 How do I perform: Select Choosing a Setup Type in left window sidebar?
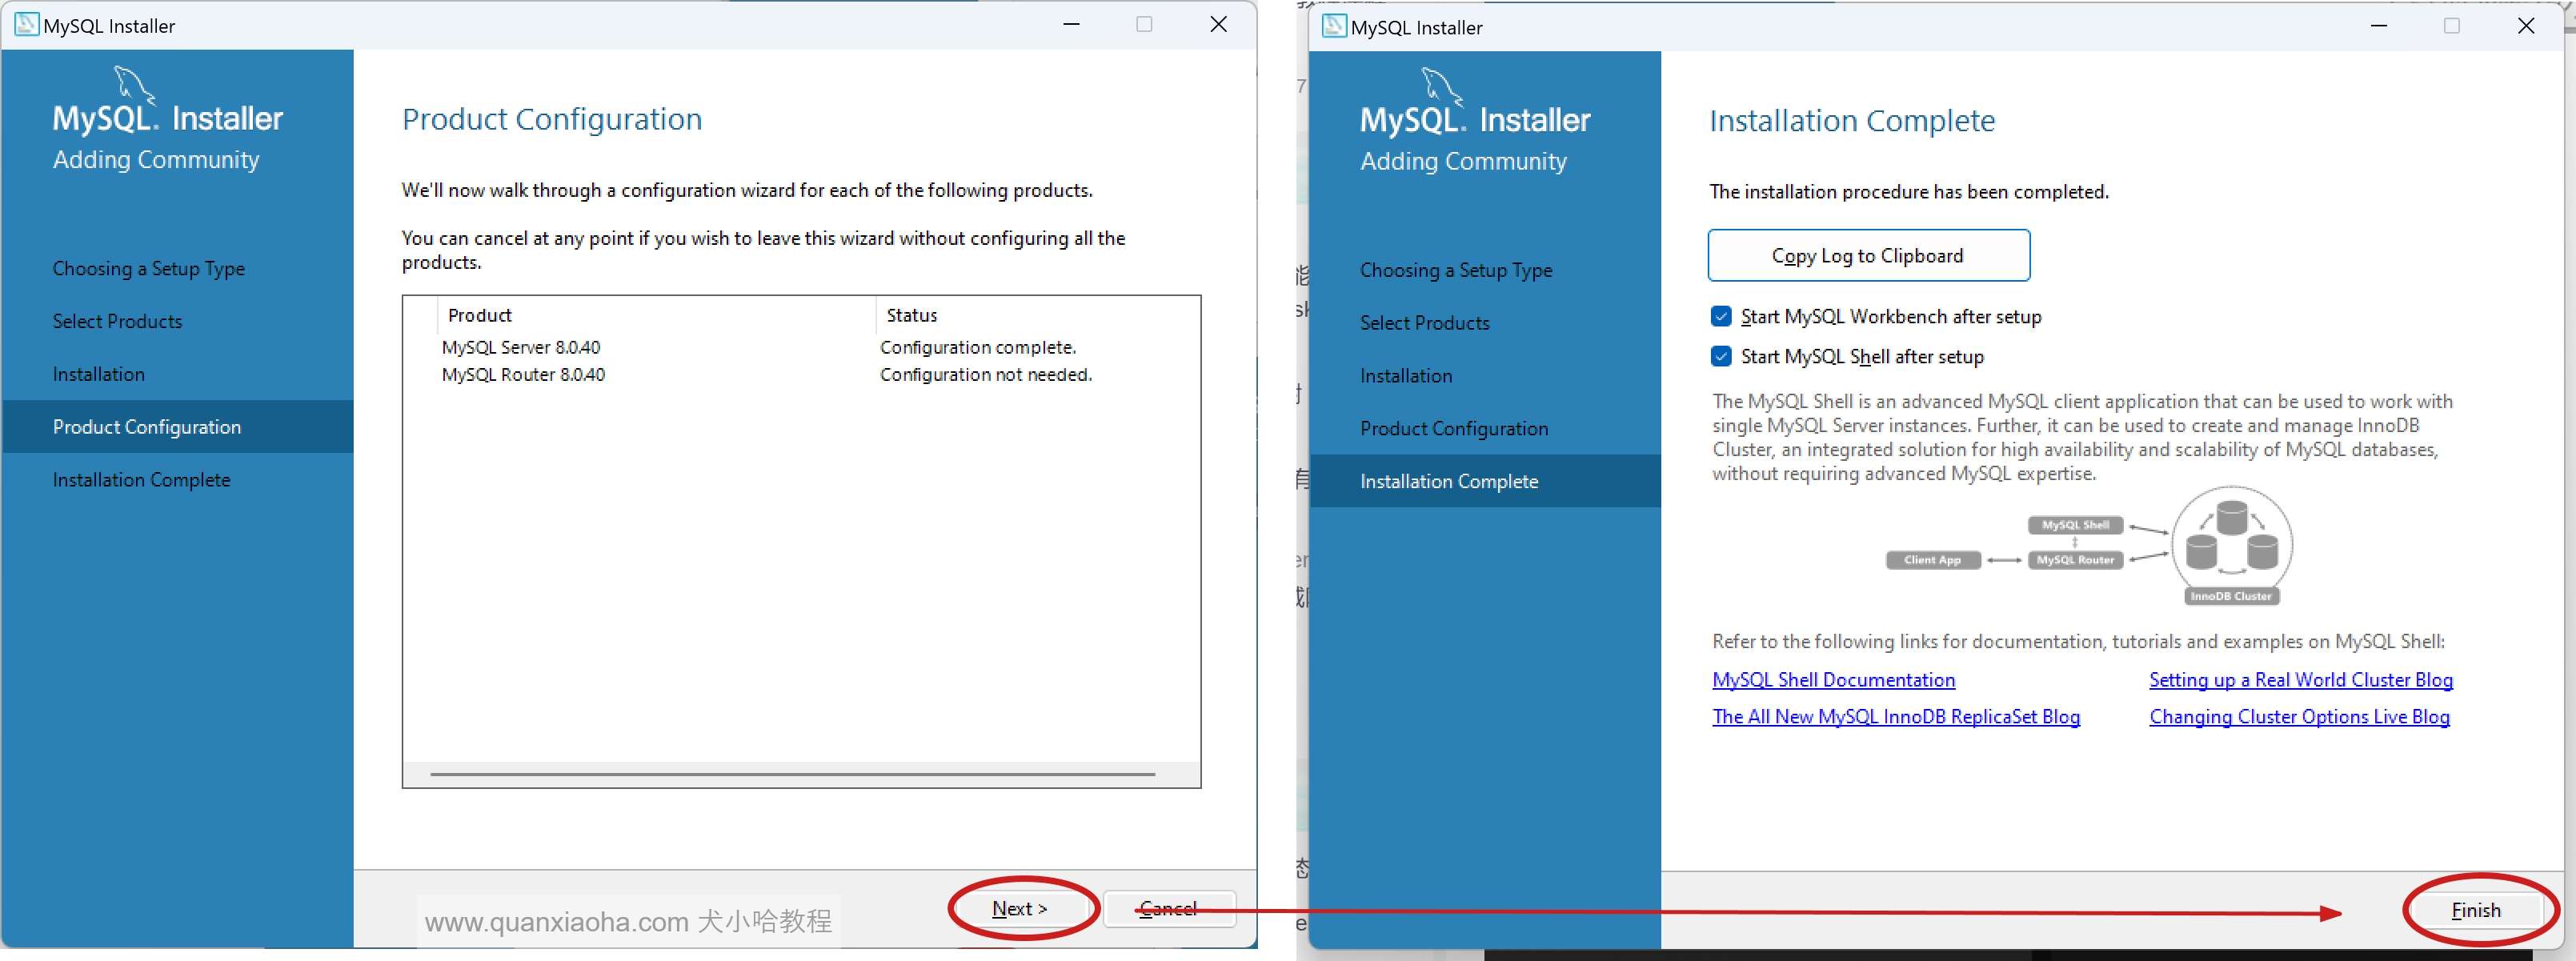pyautogui.click(x=149, y=269)
